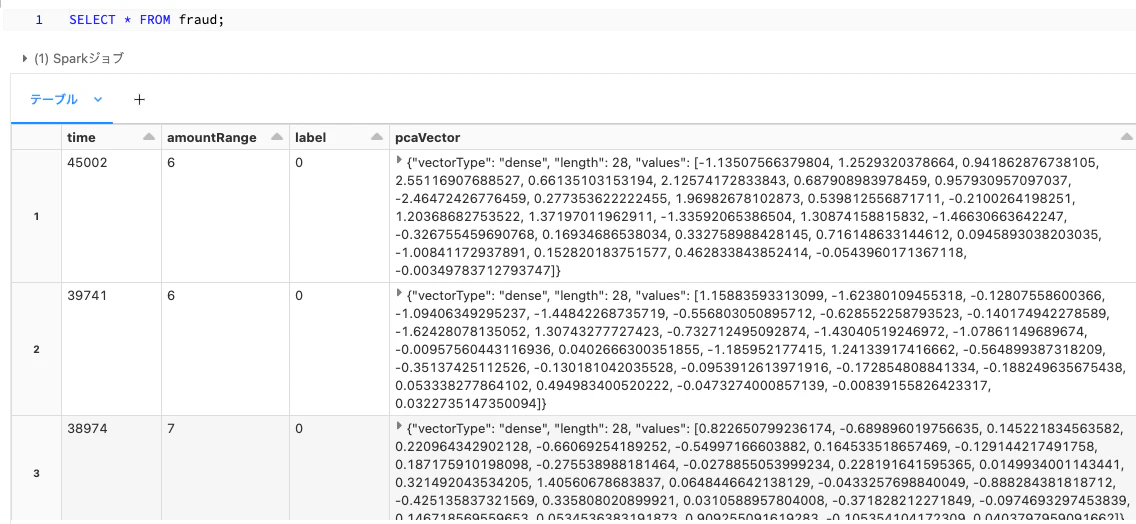Open the テーブル tab dropdown chevron
This screenshot has width=1136, height=524.
[99, 99]
